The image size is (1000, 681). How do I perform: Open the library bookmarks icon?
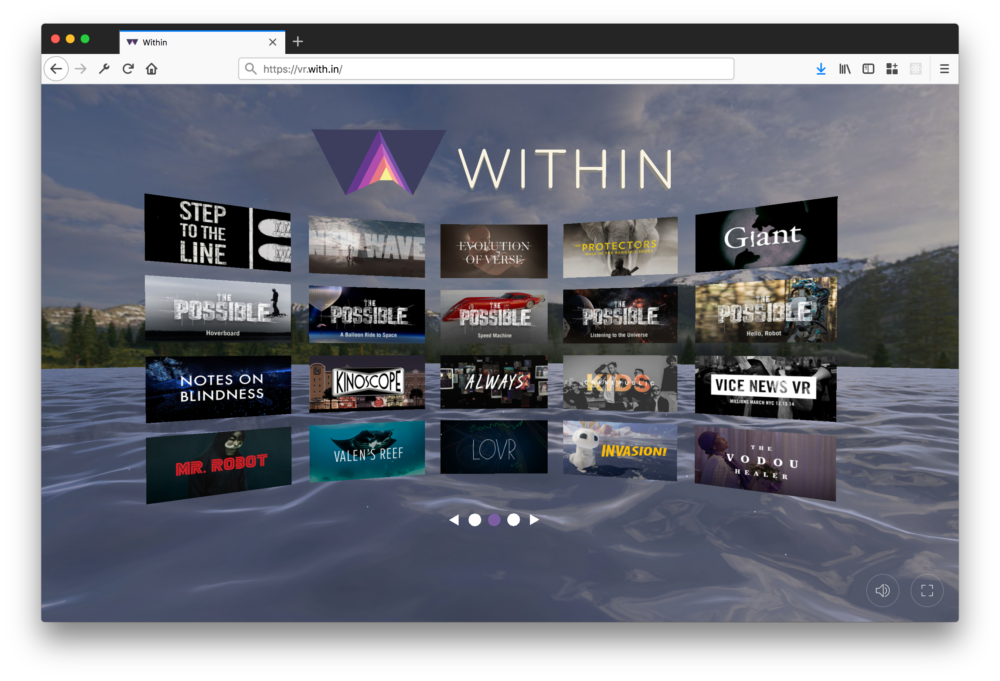pos(844,69)
